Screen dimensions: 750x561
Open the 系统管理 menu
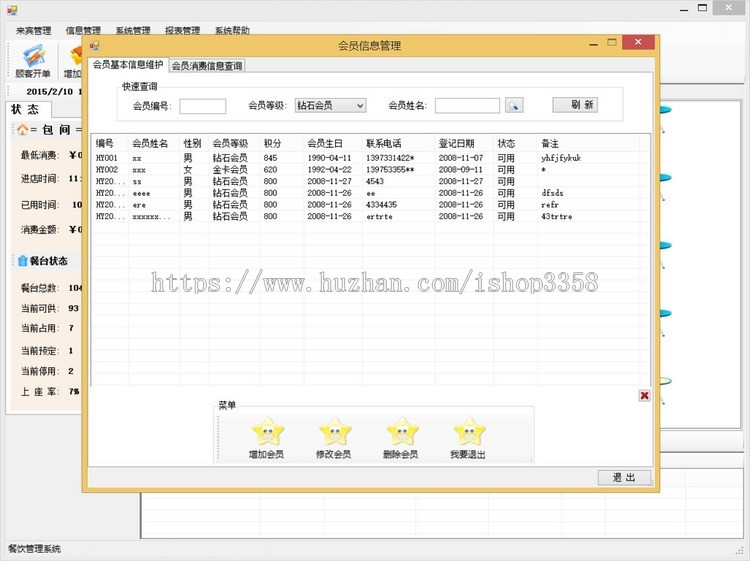[133, 31]
